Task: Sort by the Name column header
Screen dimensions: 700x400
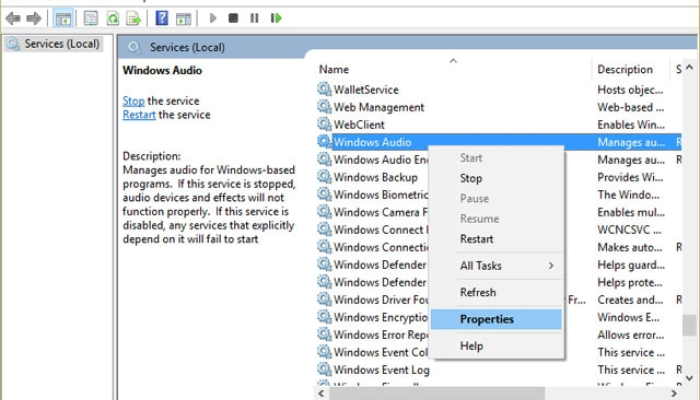Action: coord(334,70)
